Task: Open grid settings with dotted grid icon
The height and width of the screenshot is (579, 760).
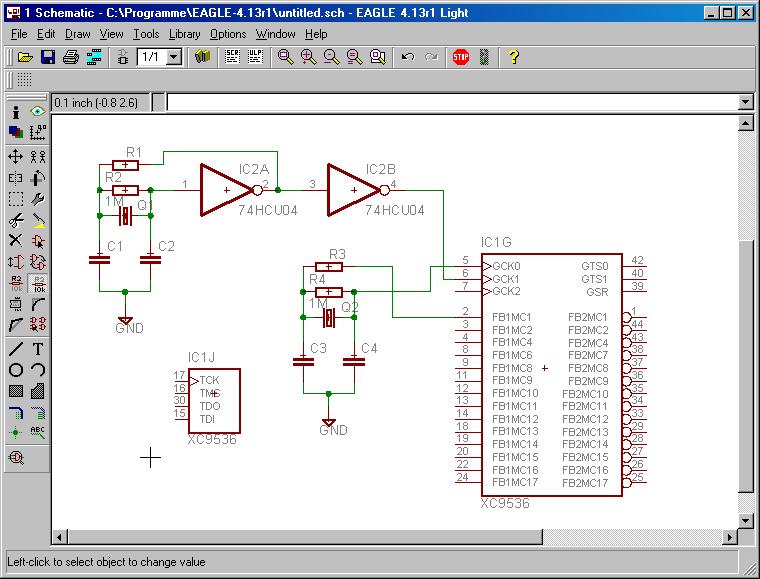Action: 25,79
